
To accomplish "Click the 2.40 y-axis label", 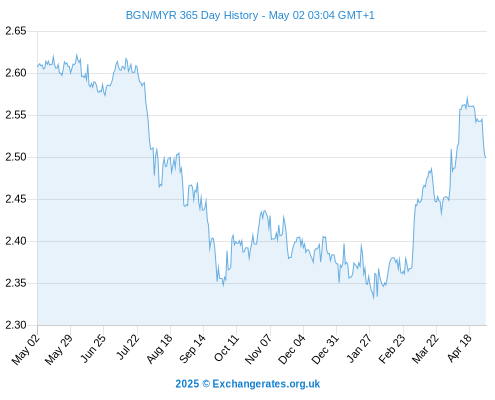I will point(16,241).
